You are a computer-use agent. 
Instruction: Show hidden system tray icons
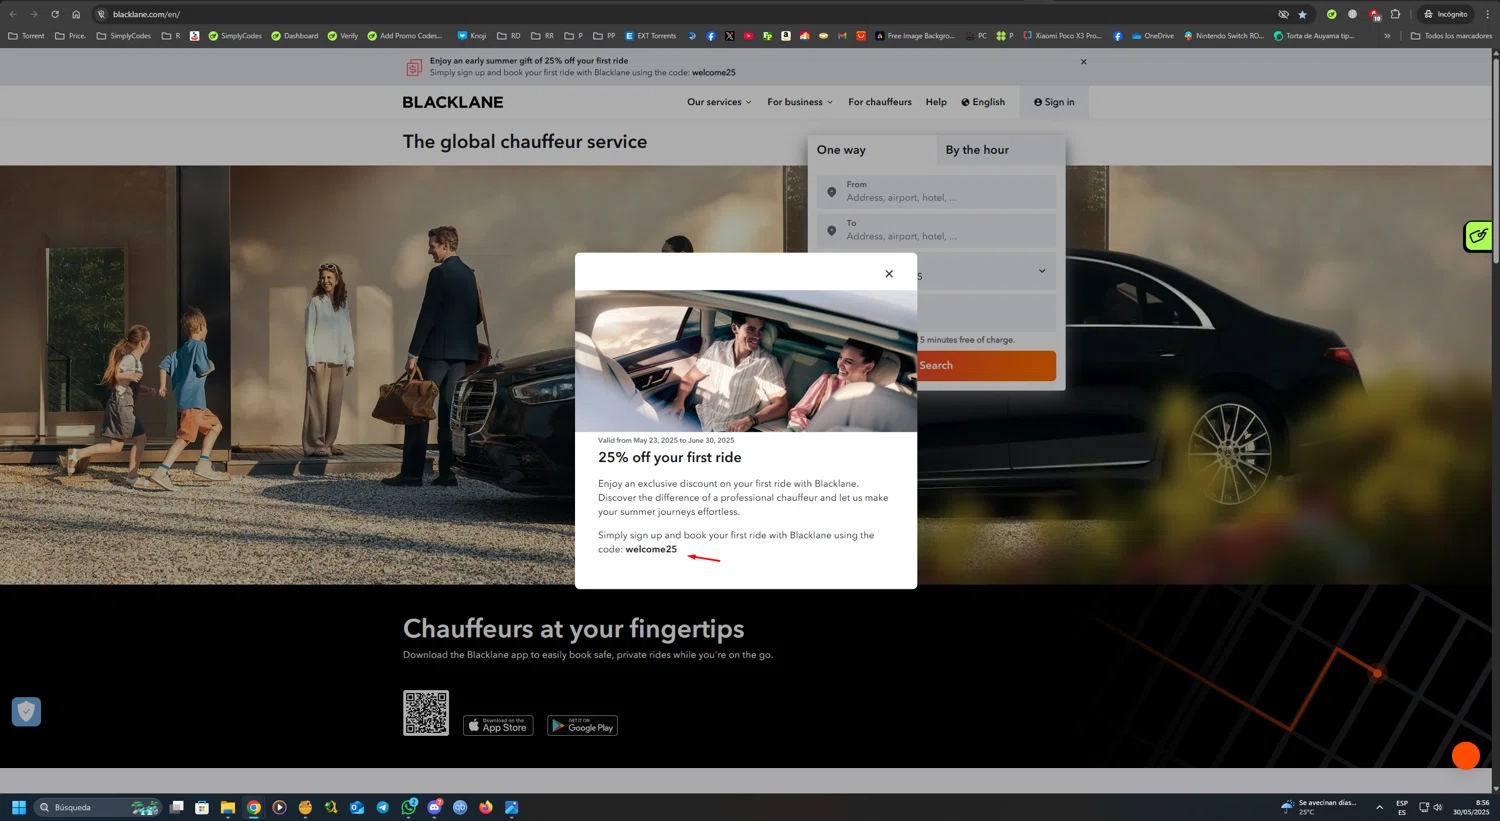click(1379, 807)
